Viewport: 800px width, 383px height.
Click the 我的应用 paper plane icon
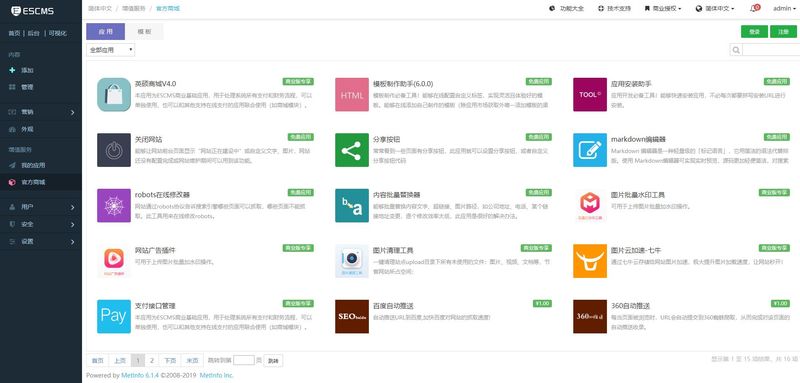point(12,165)
